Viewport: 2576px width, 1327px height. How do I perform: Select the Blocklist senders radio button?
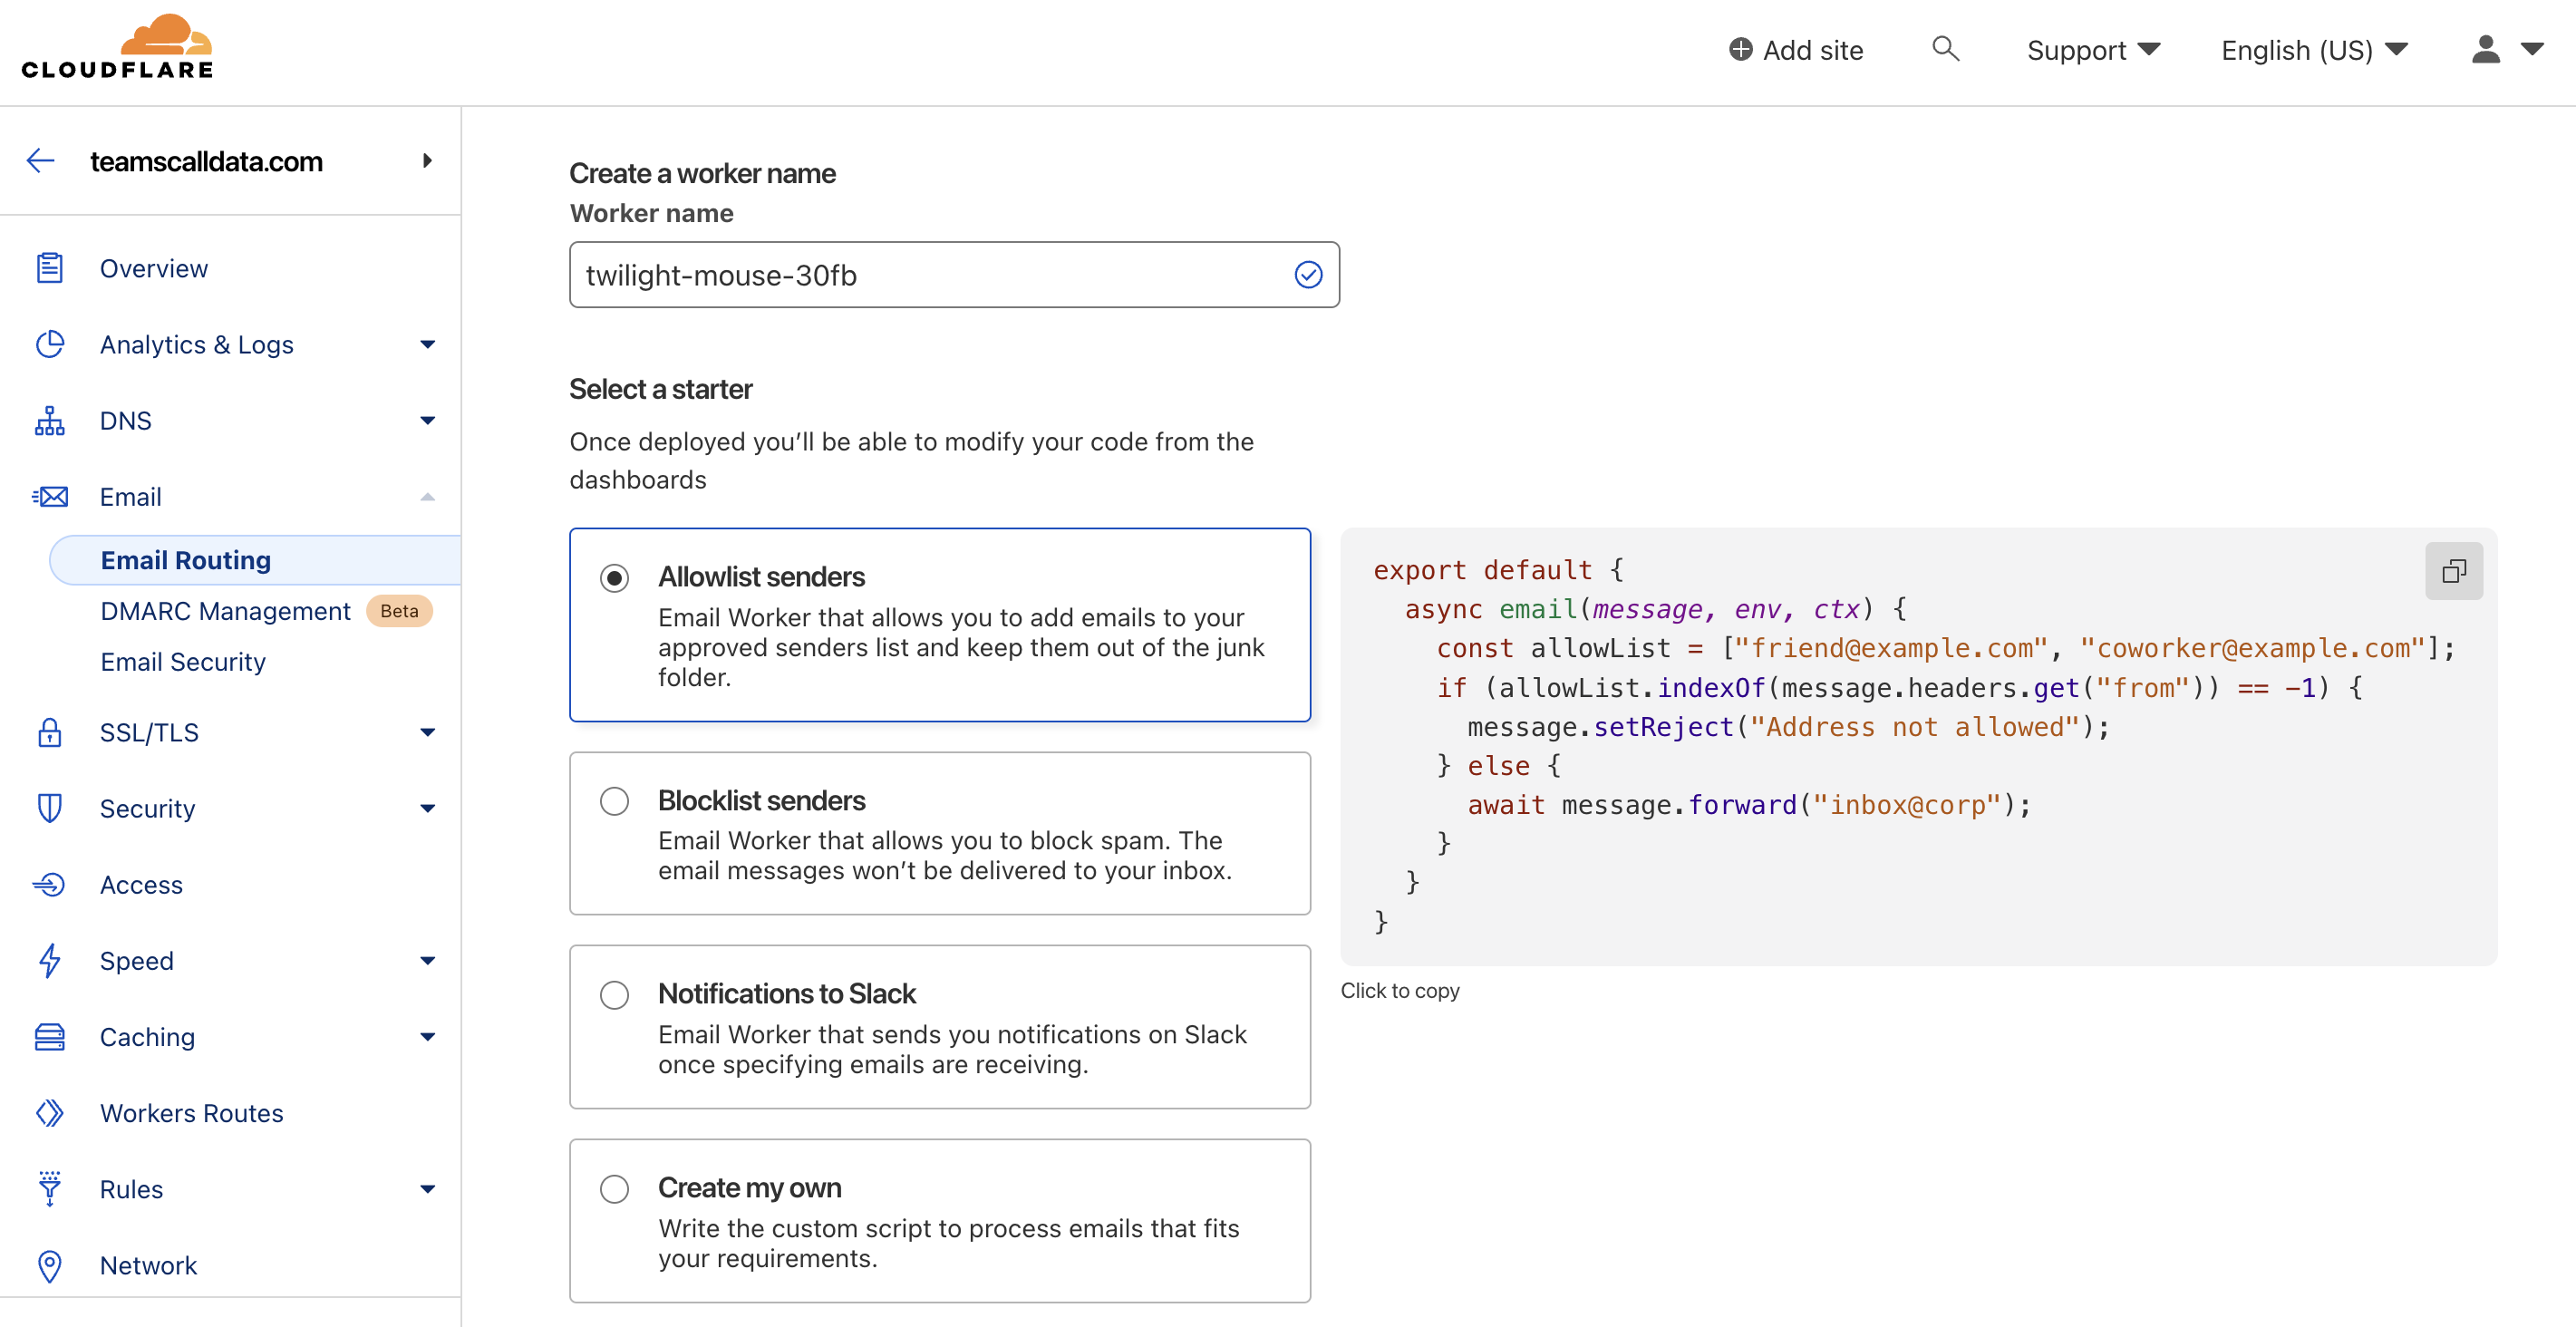[x=614, y=801]
